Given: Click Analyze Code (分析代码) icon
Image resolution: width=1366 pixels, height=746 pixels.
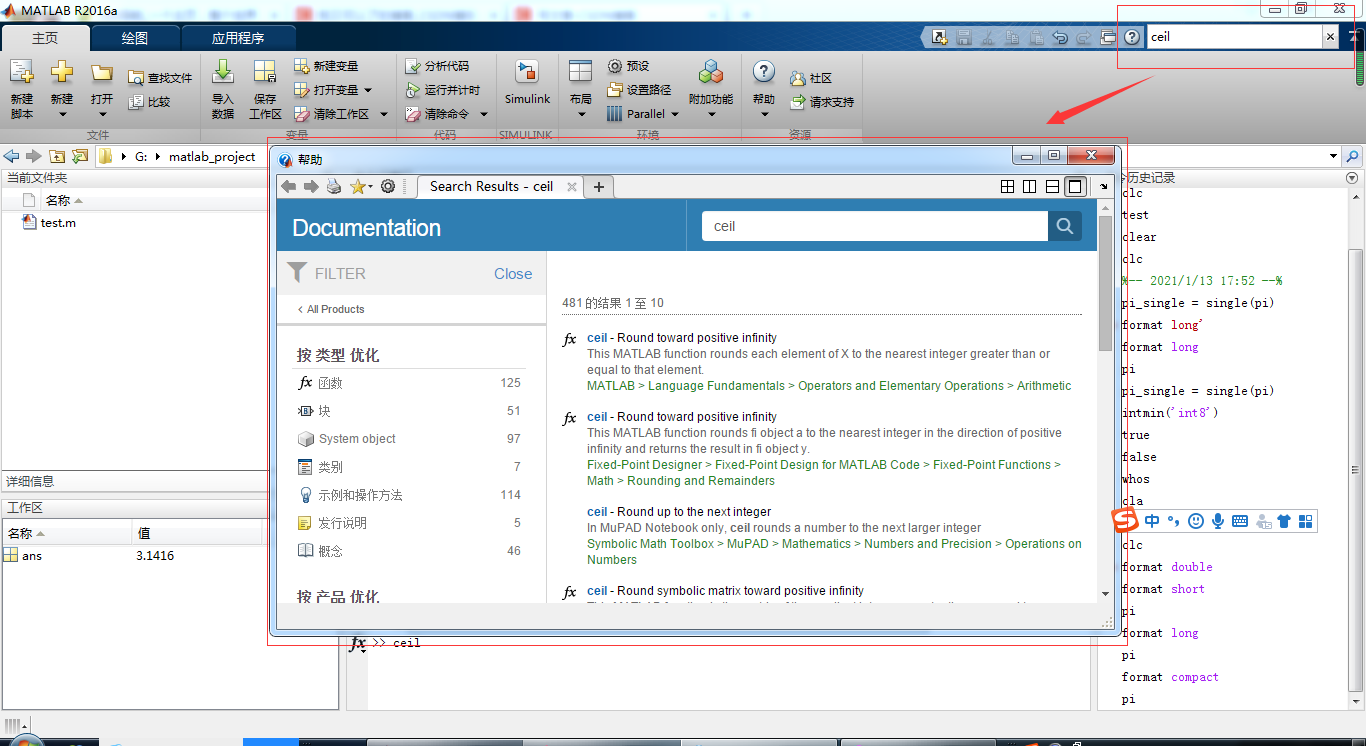Looking at the screenshot, I should point(413,66).
